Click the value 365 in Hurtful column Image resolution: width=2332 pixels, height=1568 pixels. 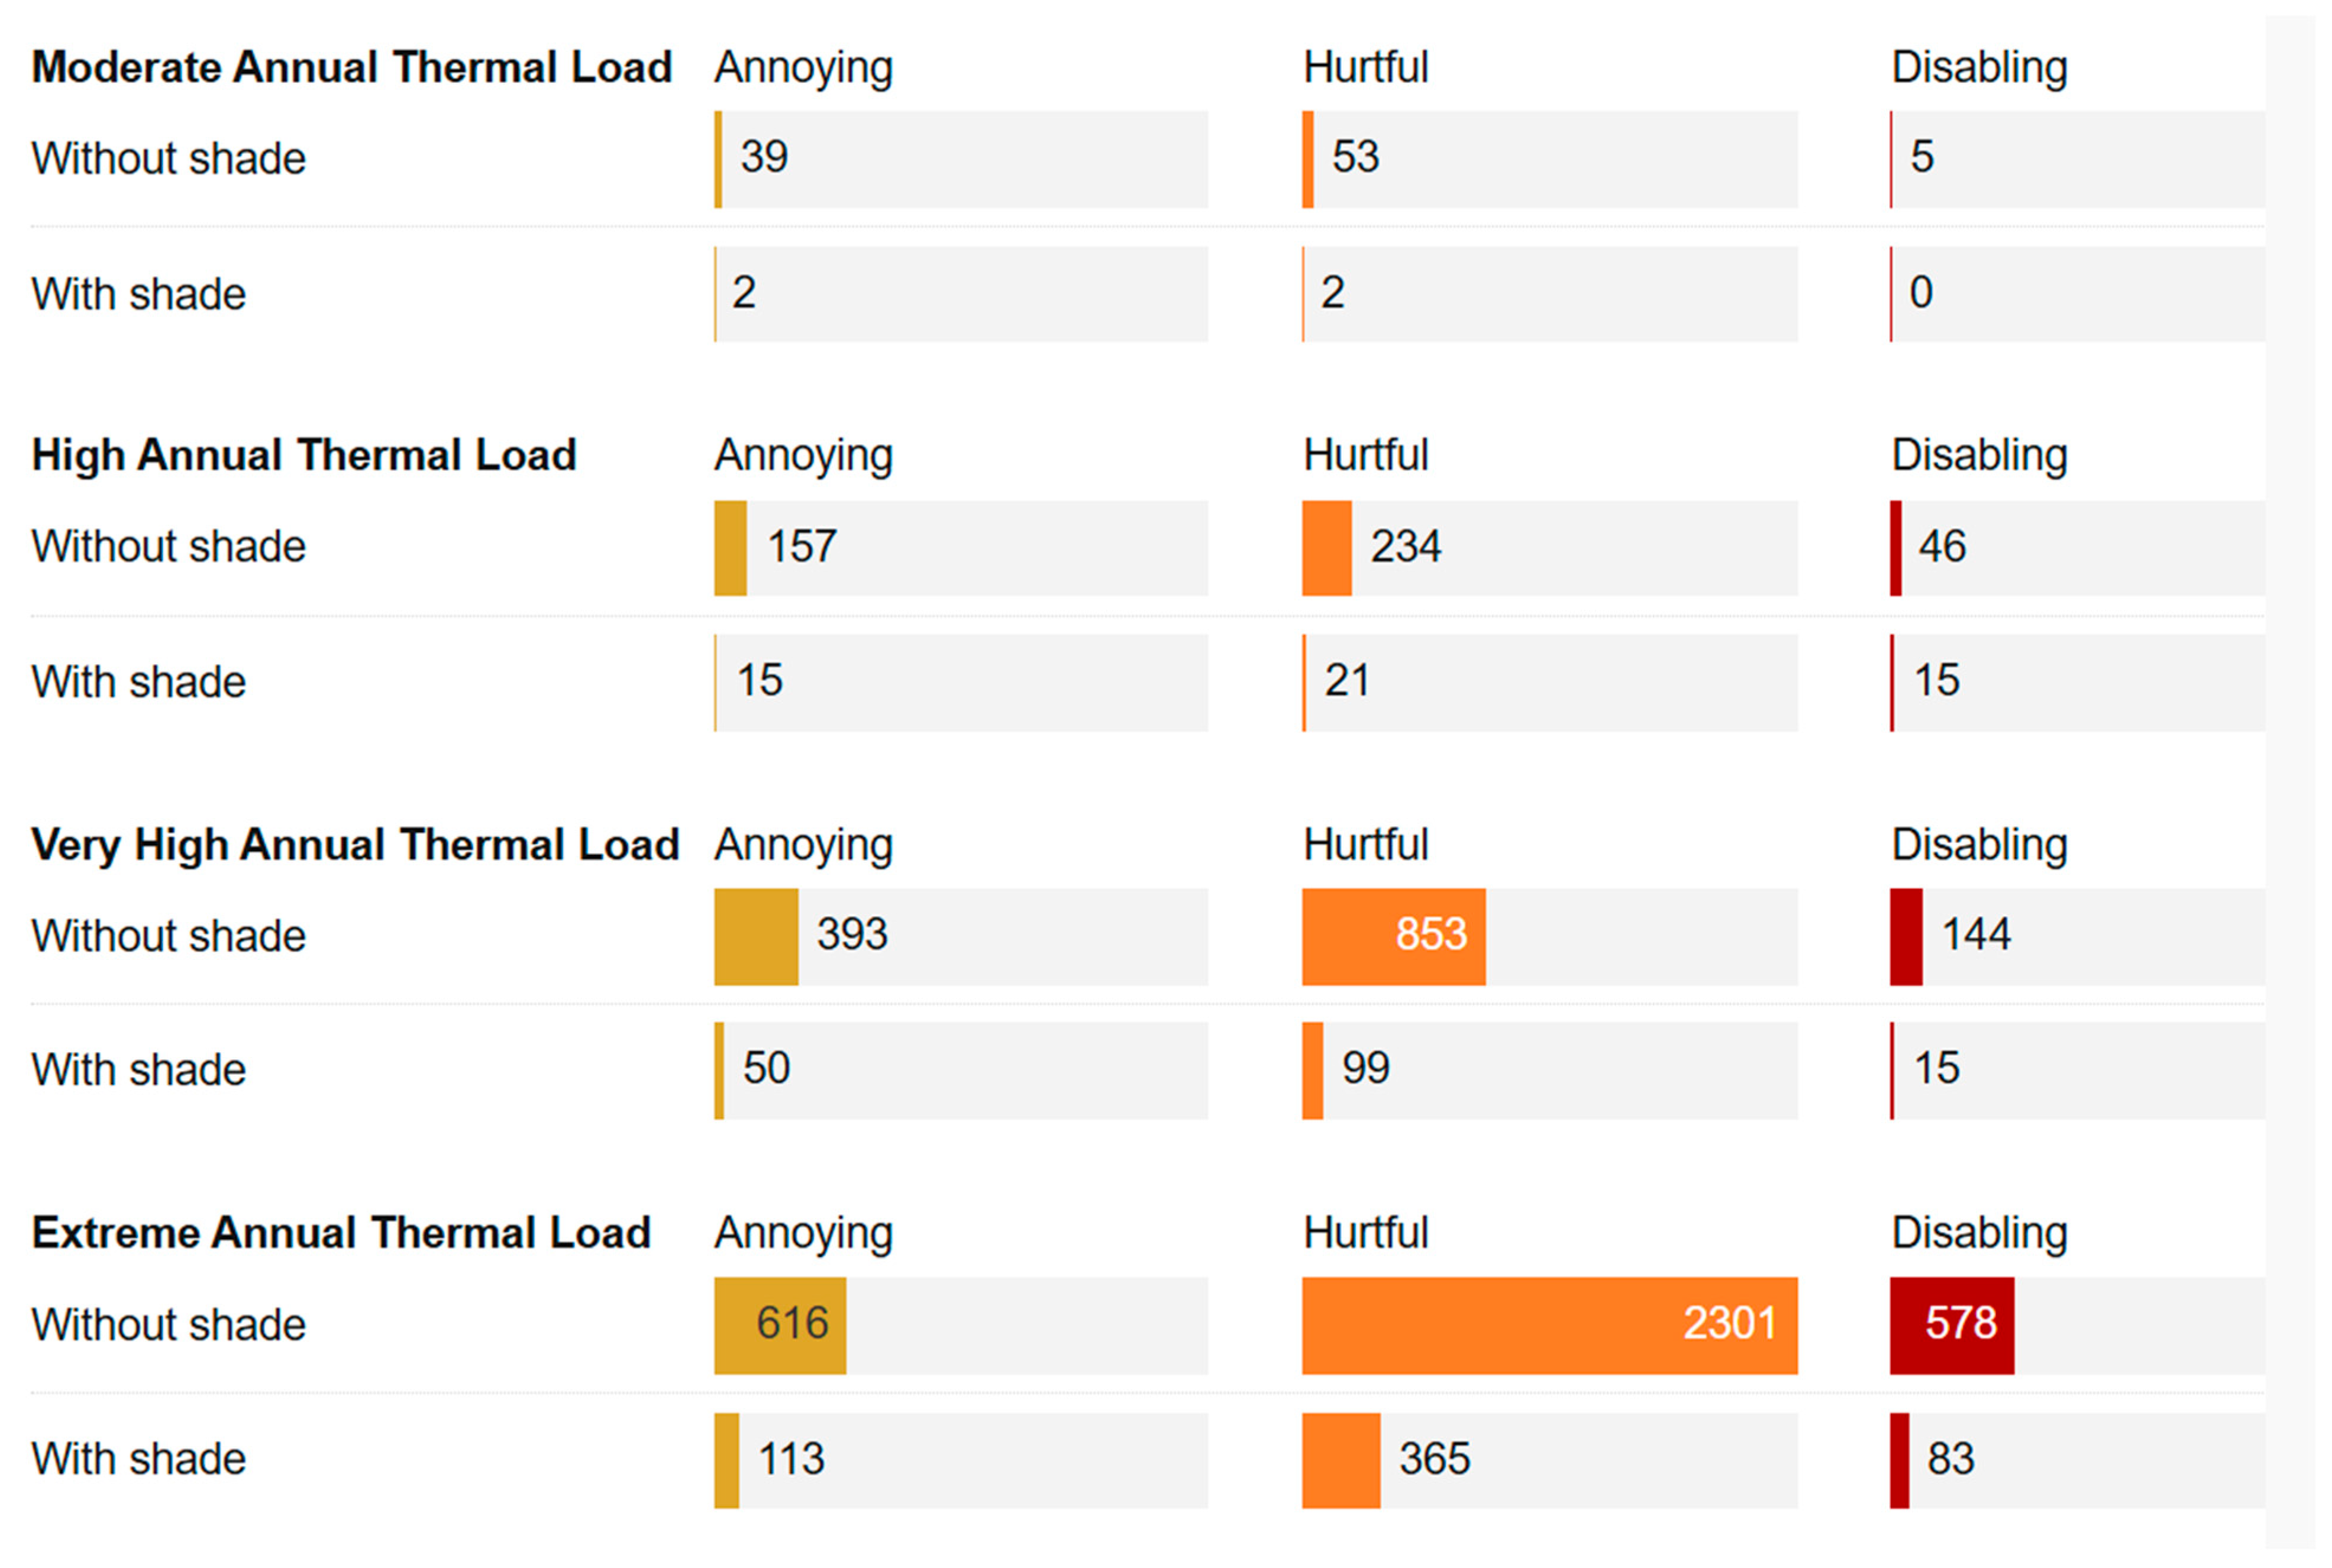click(x=1434, y=1459)
